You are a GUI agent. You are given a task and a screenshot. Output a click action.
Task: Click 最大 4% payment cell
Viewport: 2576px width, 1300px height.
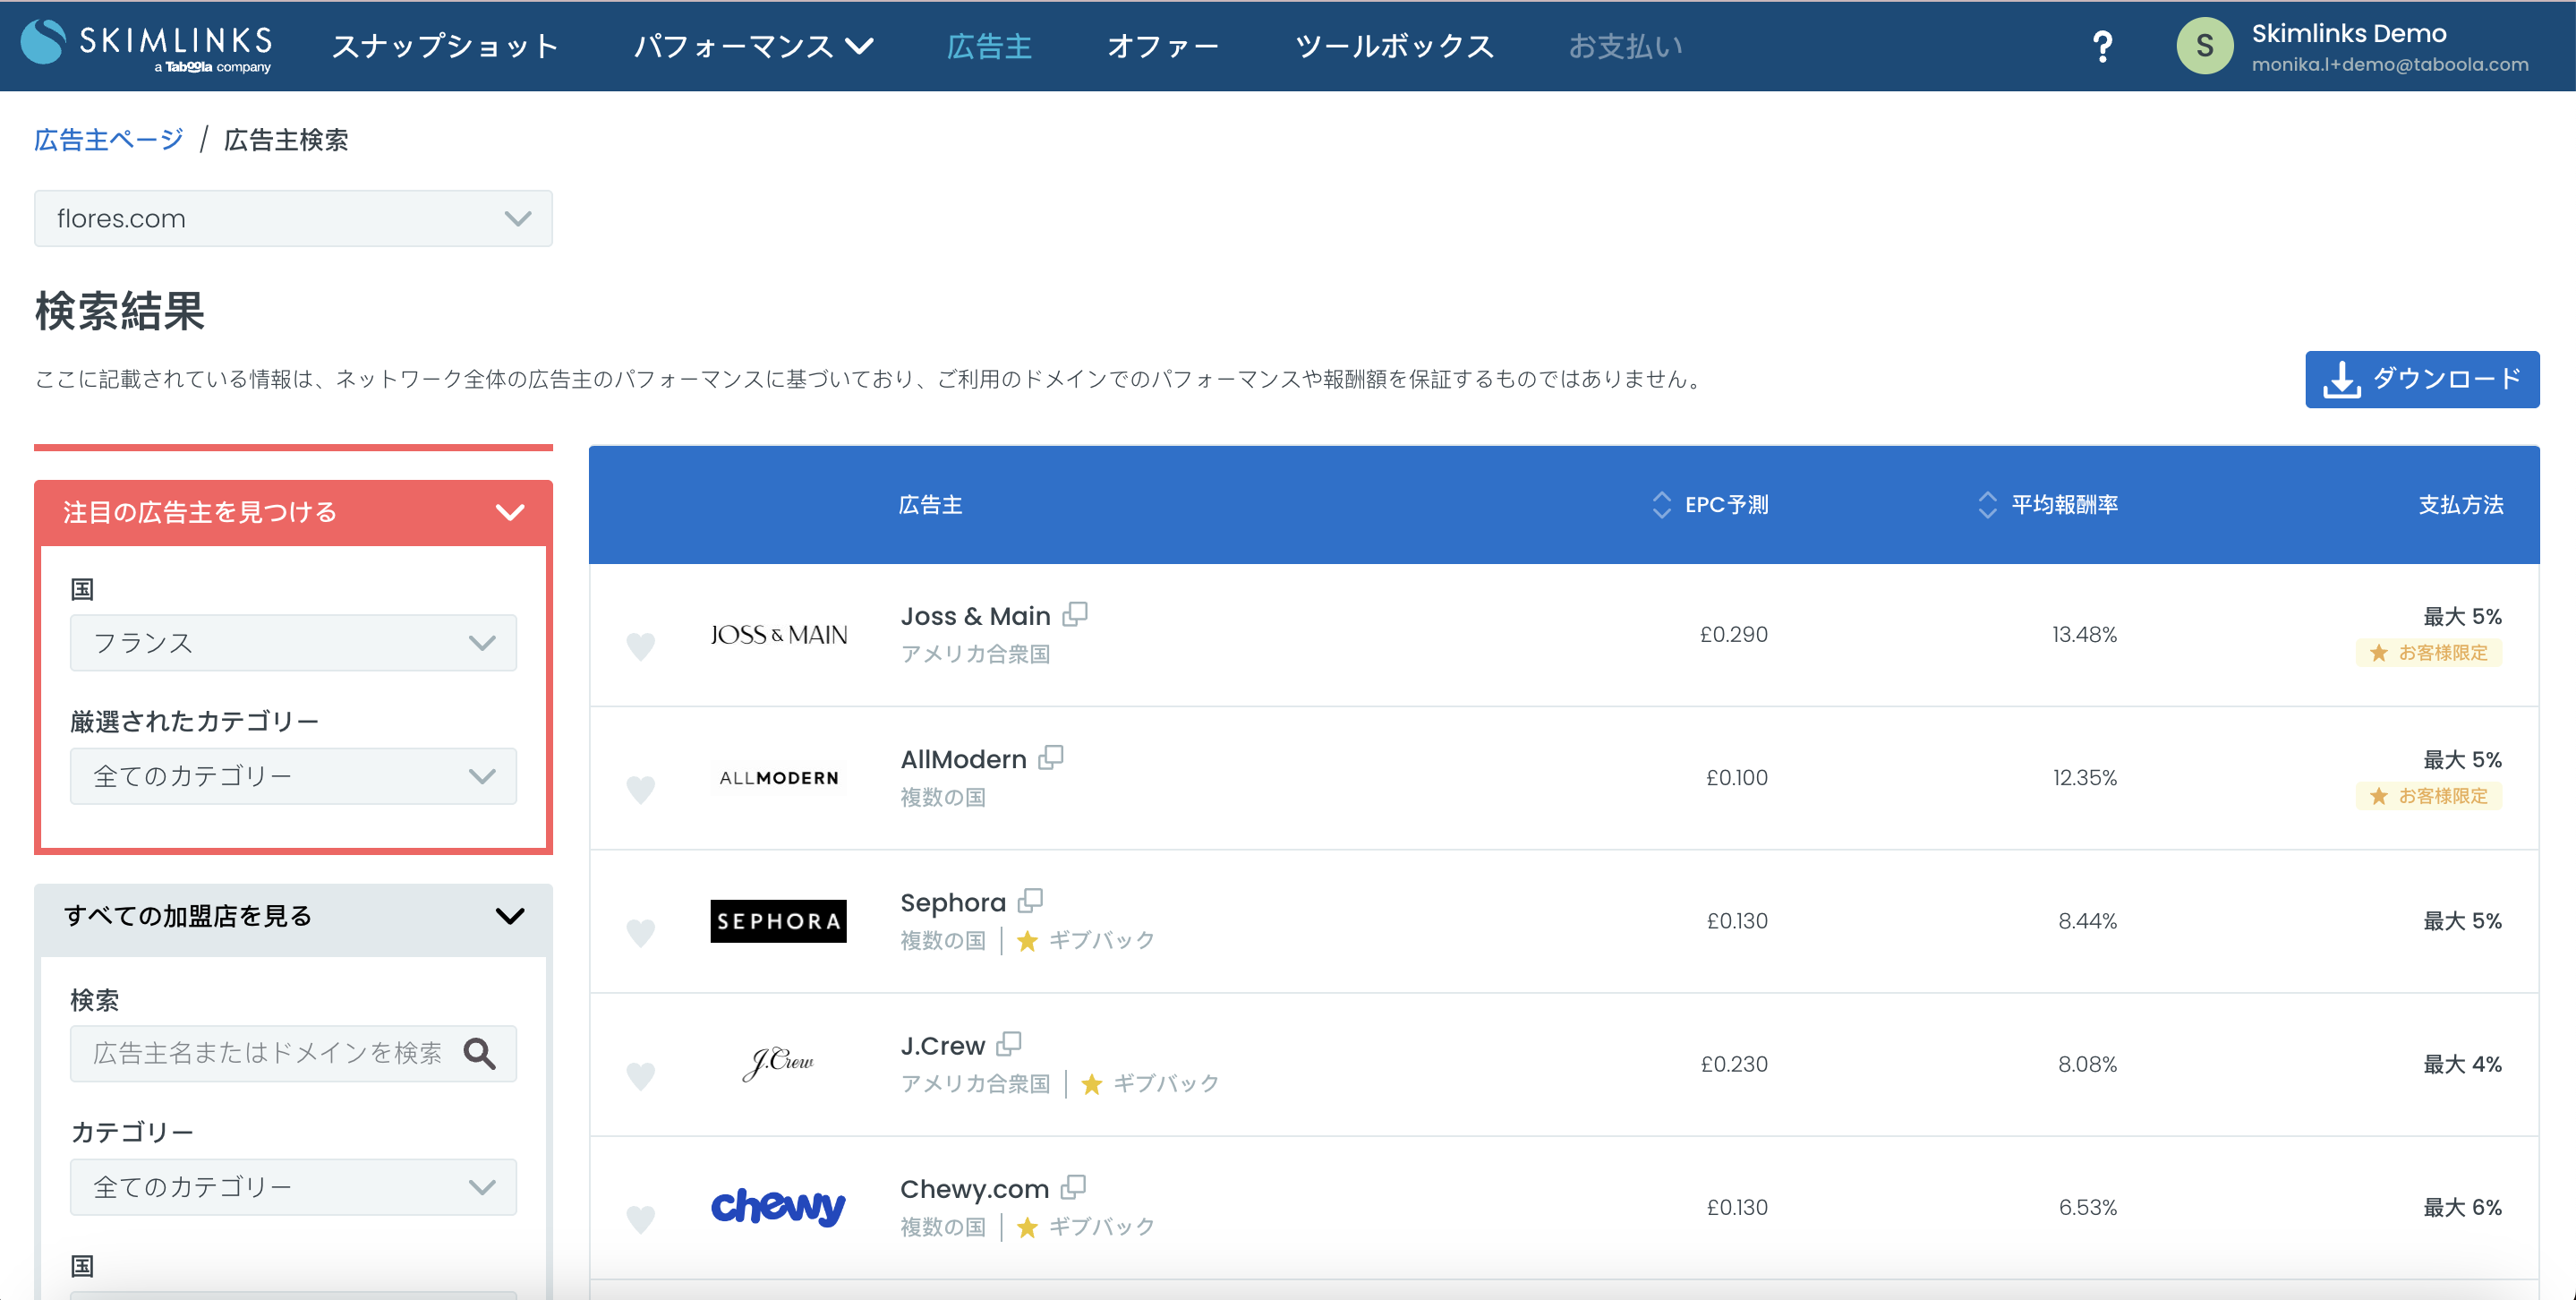(x=2462, y=1064)
